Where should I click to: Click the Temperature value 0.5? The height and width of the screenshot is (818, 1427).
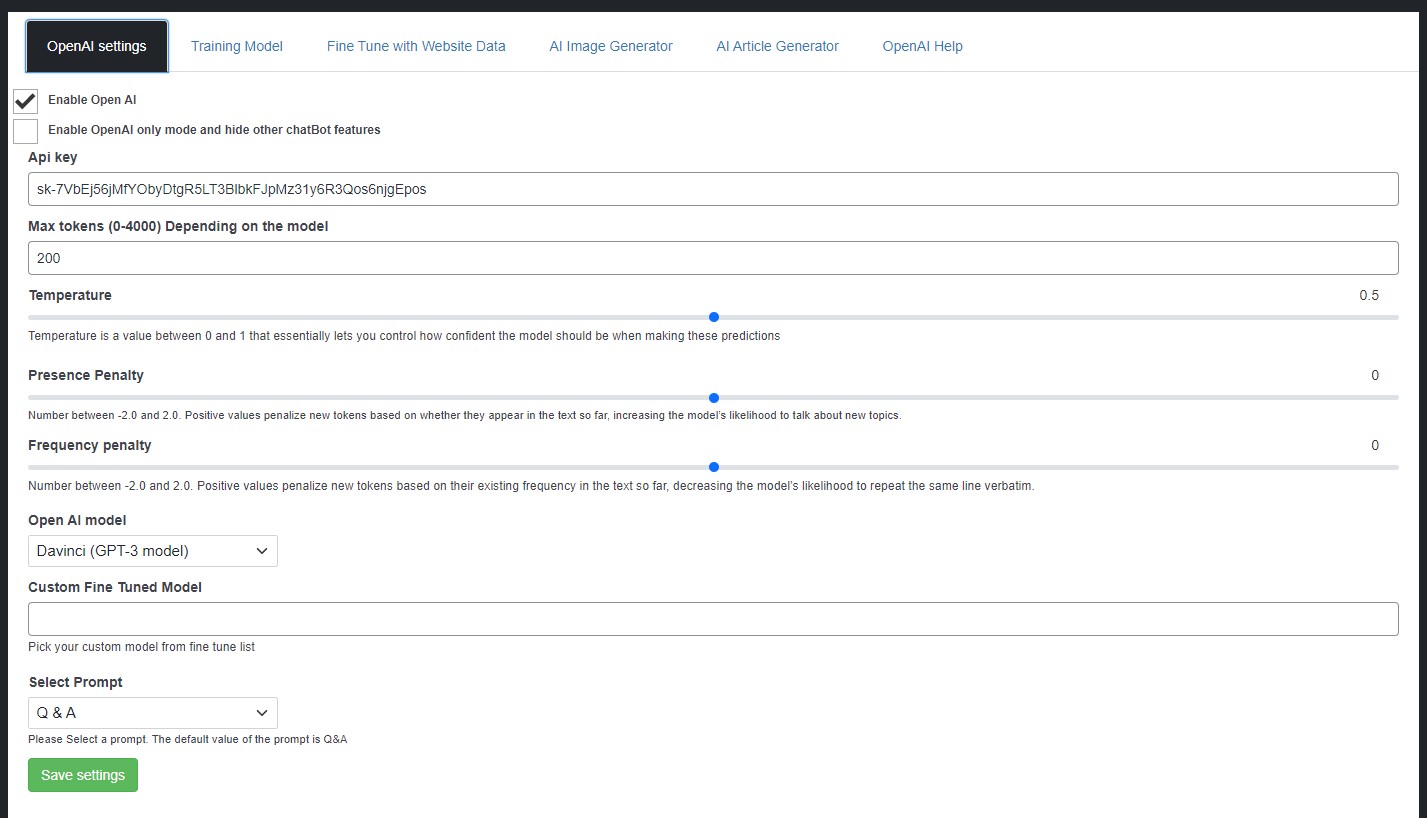click(x=1369, y=295)
